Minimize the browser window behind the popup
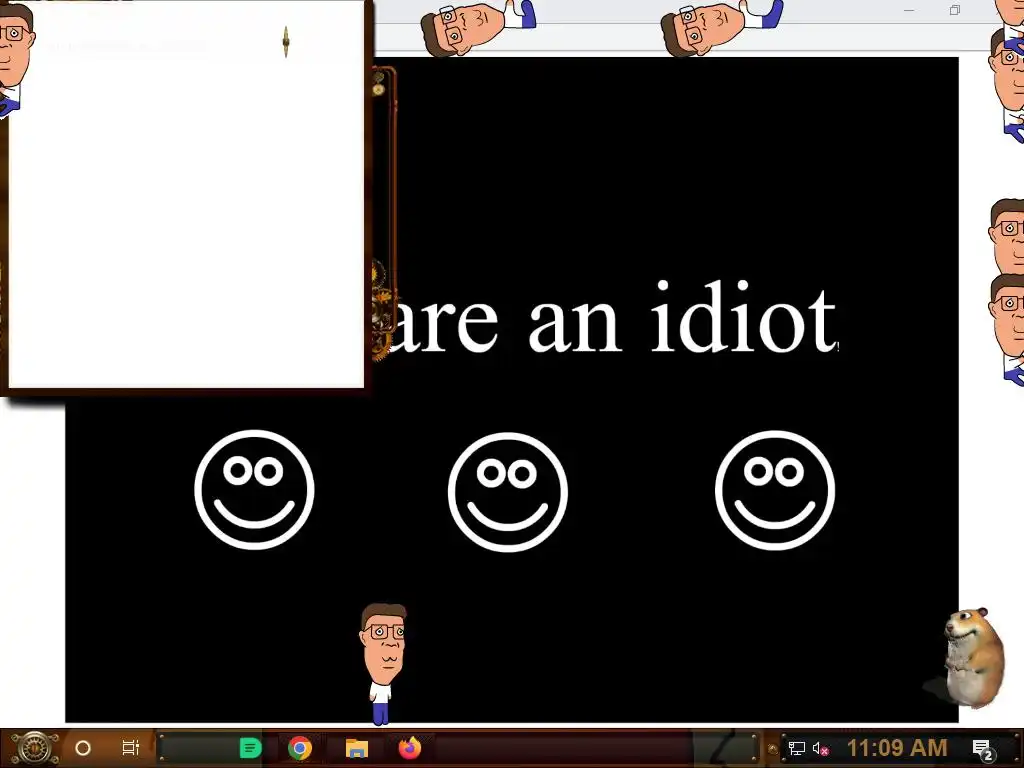1024x768 pixels. [908, 10]
